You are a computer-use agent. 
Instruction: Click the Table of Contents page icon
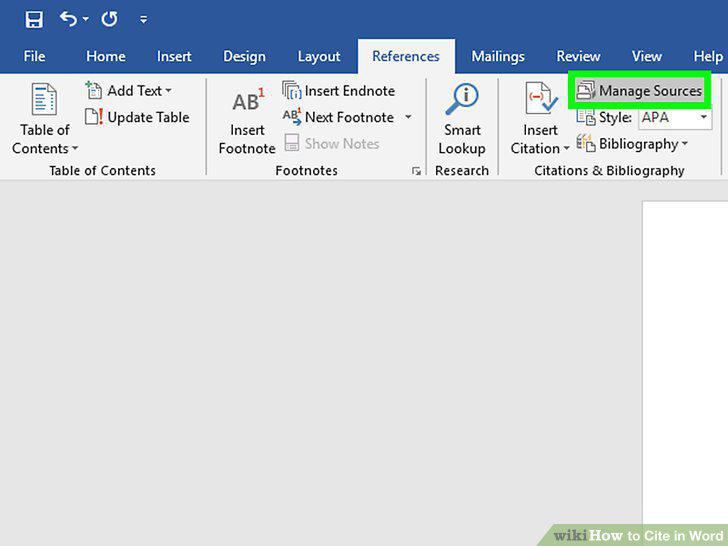pos(44,98)
